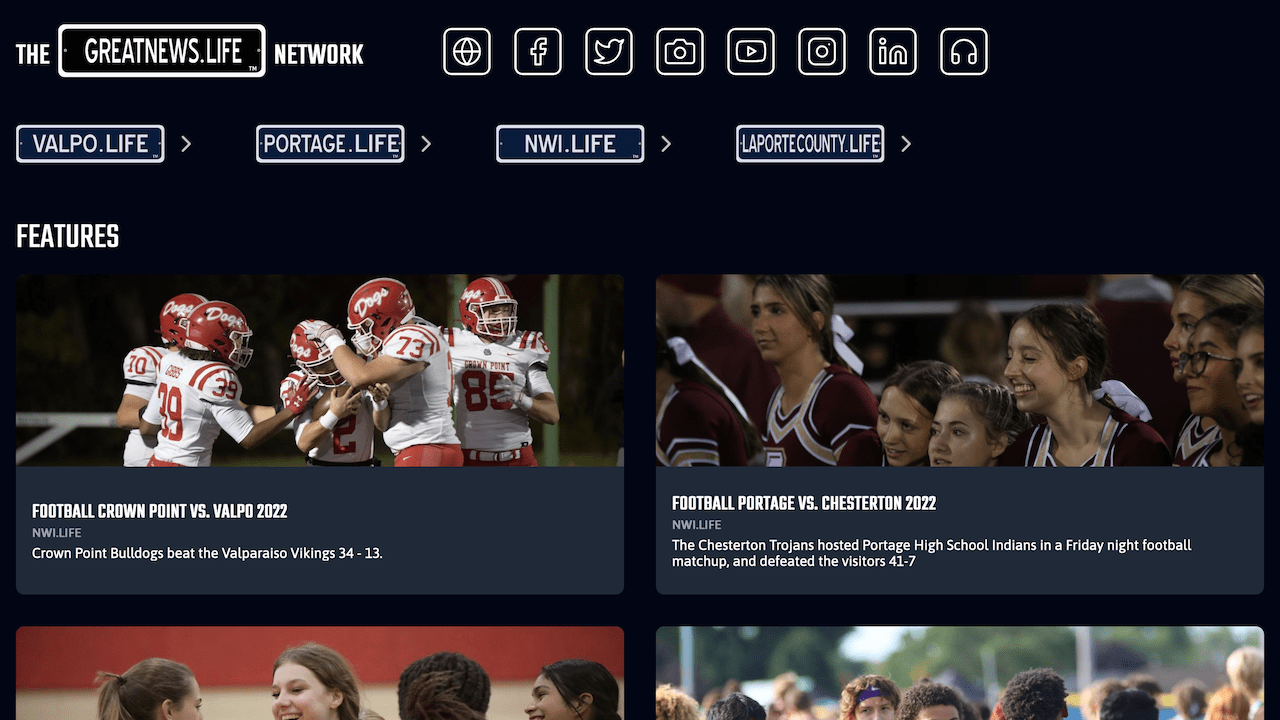
Task: Expand chevron next to PORTAGE.LIFE
Action: coord(426,144)
